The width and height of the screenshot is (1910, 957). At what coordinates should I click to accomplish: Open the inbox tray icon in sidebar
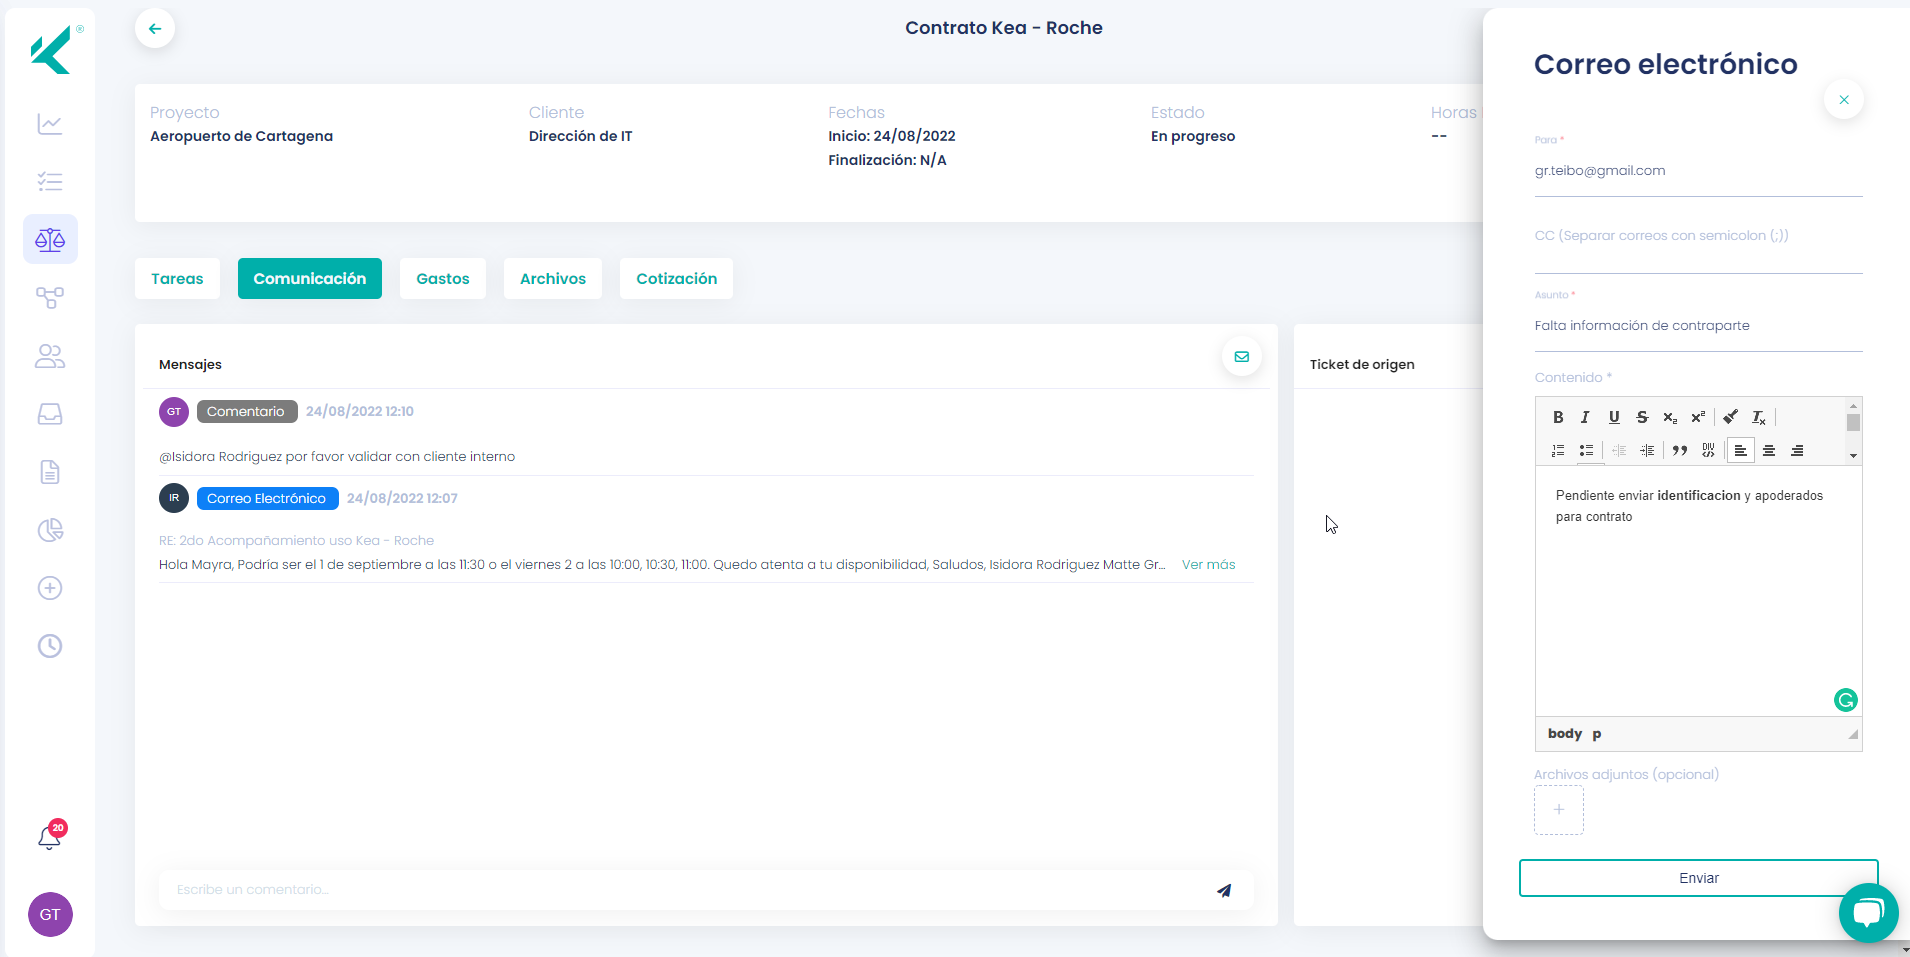click(x=50, y=414)
